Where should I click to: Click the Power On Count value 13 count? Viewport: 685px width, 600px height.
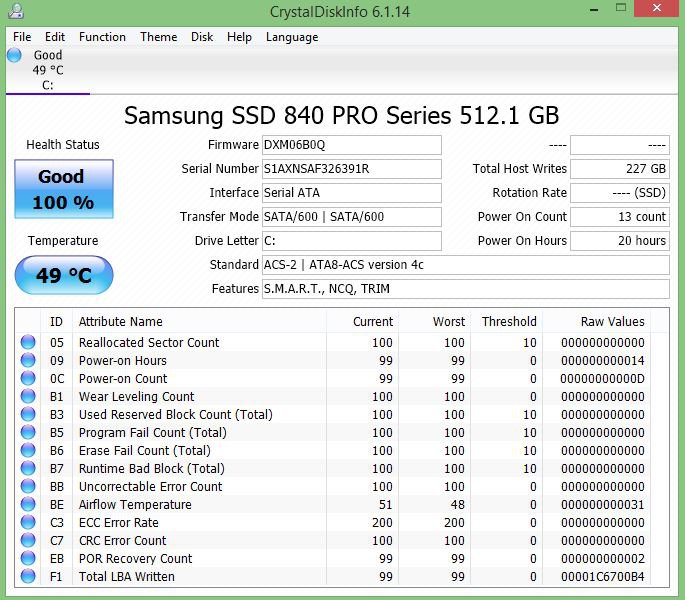tap(620, 217)
